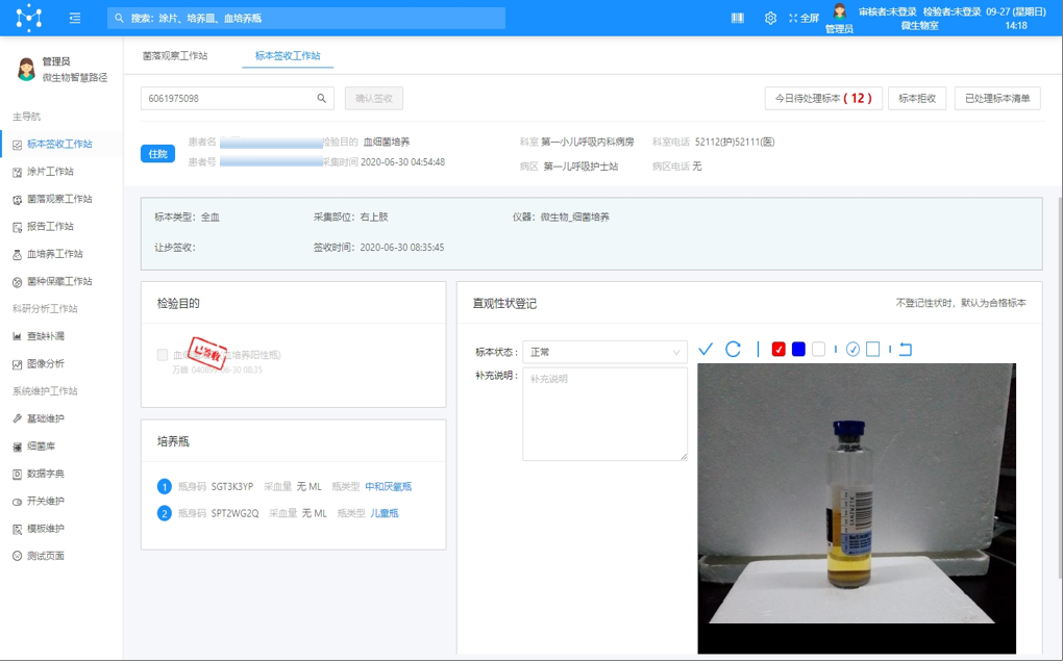Image resolution: width=1064 pixels, height=664 pixels.
Task: Click the barcode icon in the top bar
Action: point(737,17)
